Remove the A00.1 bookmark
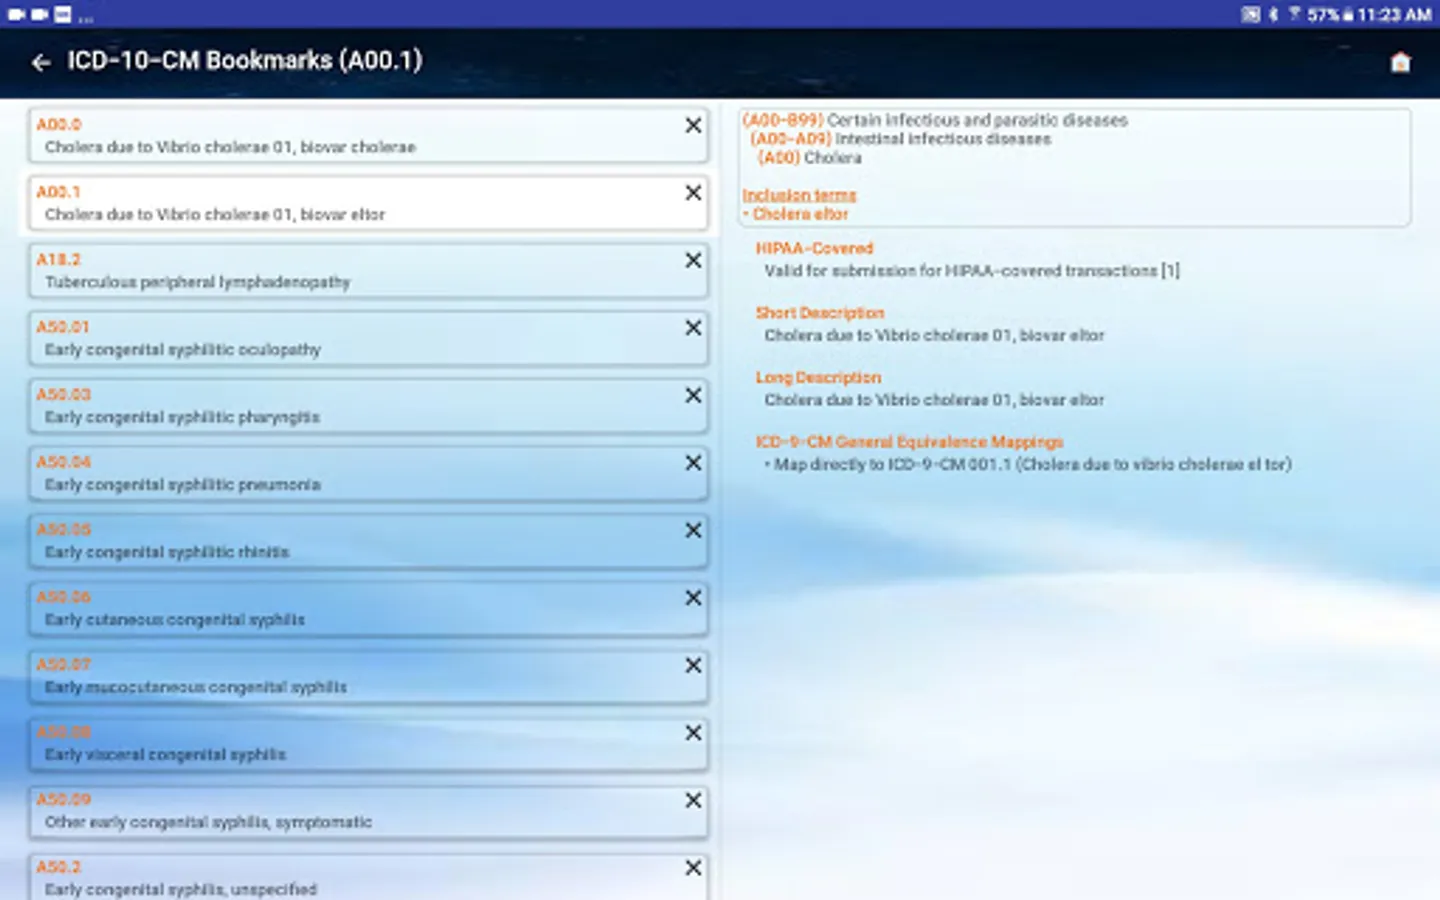 click(693, 193)
